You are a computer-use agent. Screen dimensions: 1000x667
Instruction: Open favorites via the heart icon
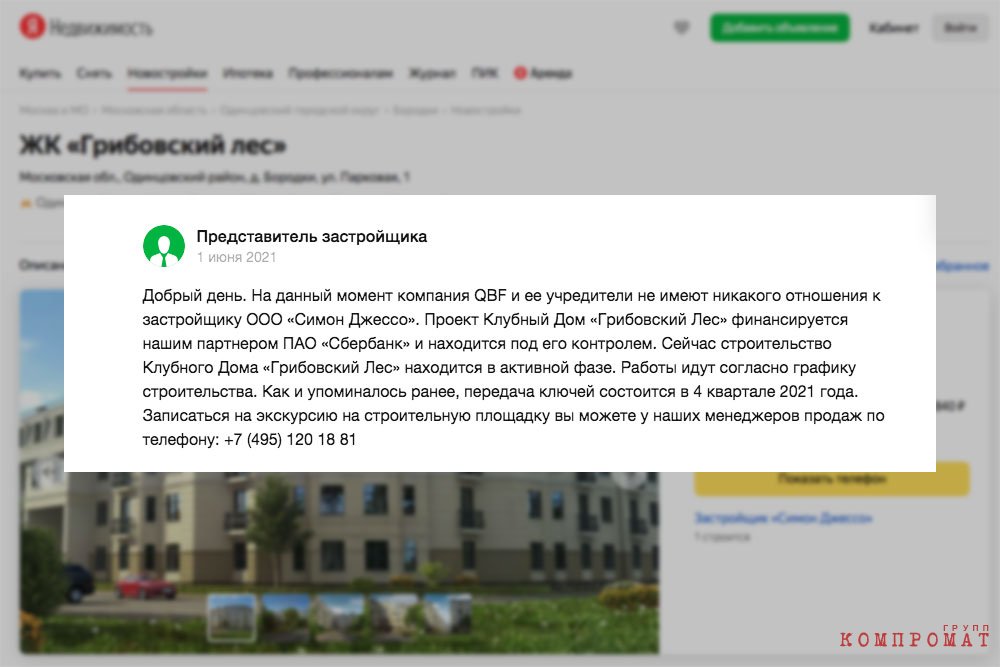click(682, 27)
